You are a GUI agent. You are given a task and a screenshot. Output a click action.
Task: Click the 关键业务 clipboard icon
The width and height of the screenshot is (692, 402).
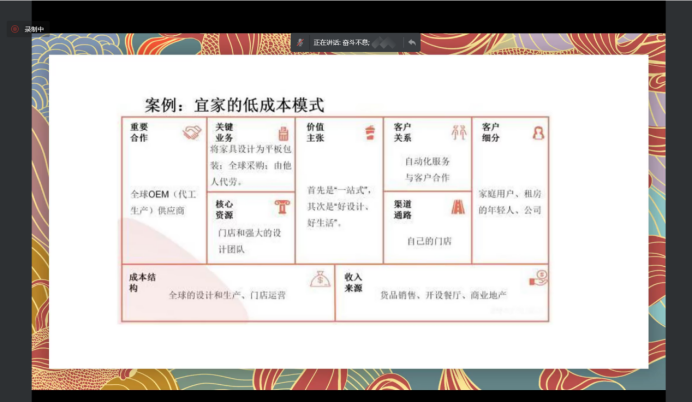click(x=282, y=132)
